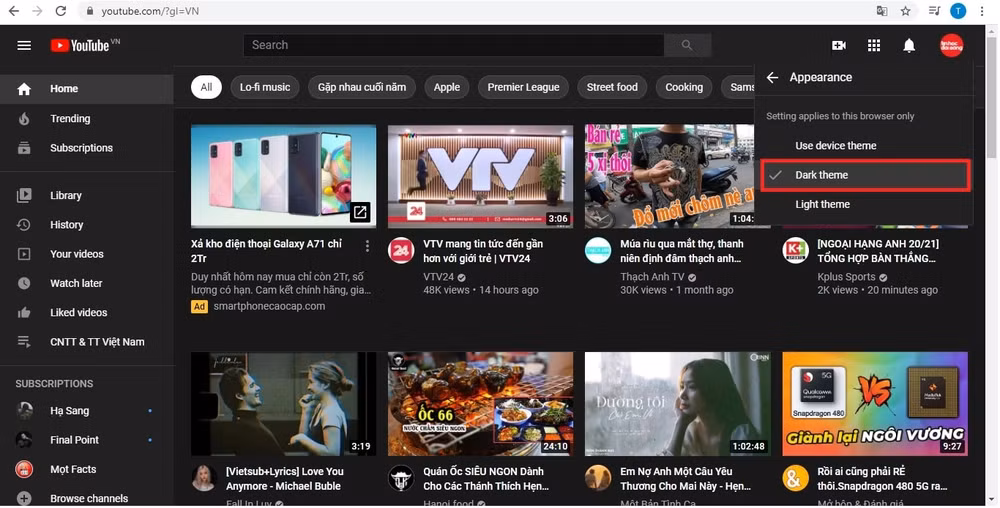Open Thạch Anh TV channel name link
Viewport: 1000px width, 508px height.
[652, 277]
